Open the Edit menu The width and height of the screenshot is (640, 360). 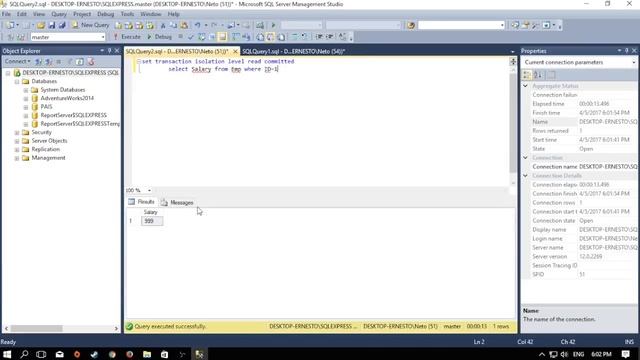click(22, 14)
